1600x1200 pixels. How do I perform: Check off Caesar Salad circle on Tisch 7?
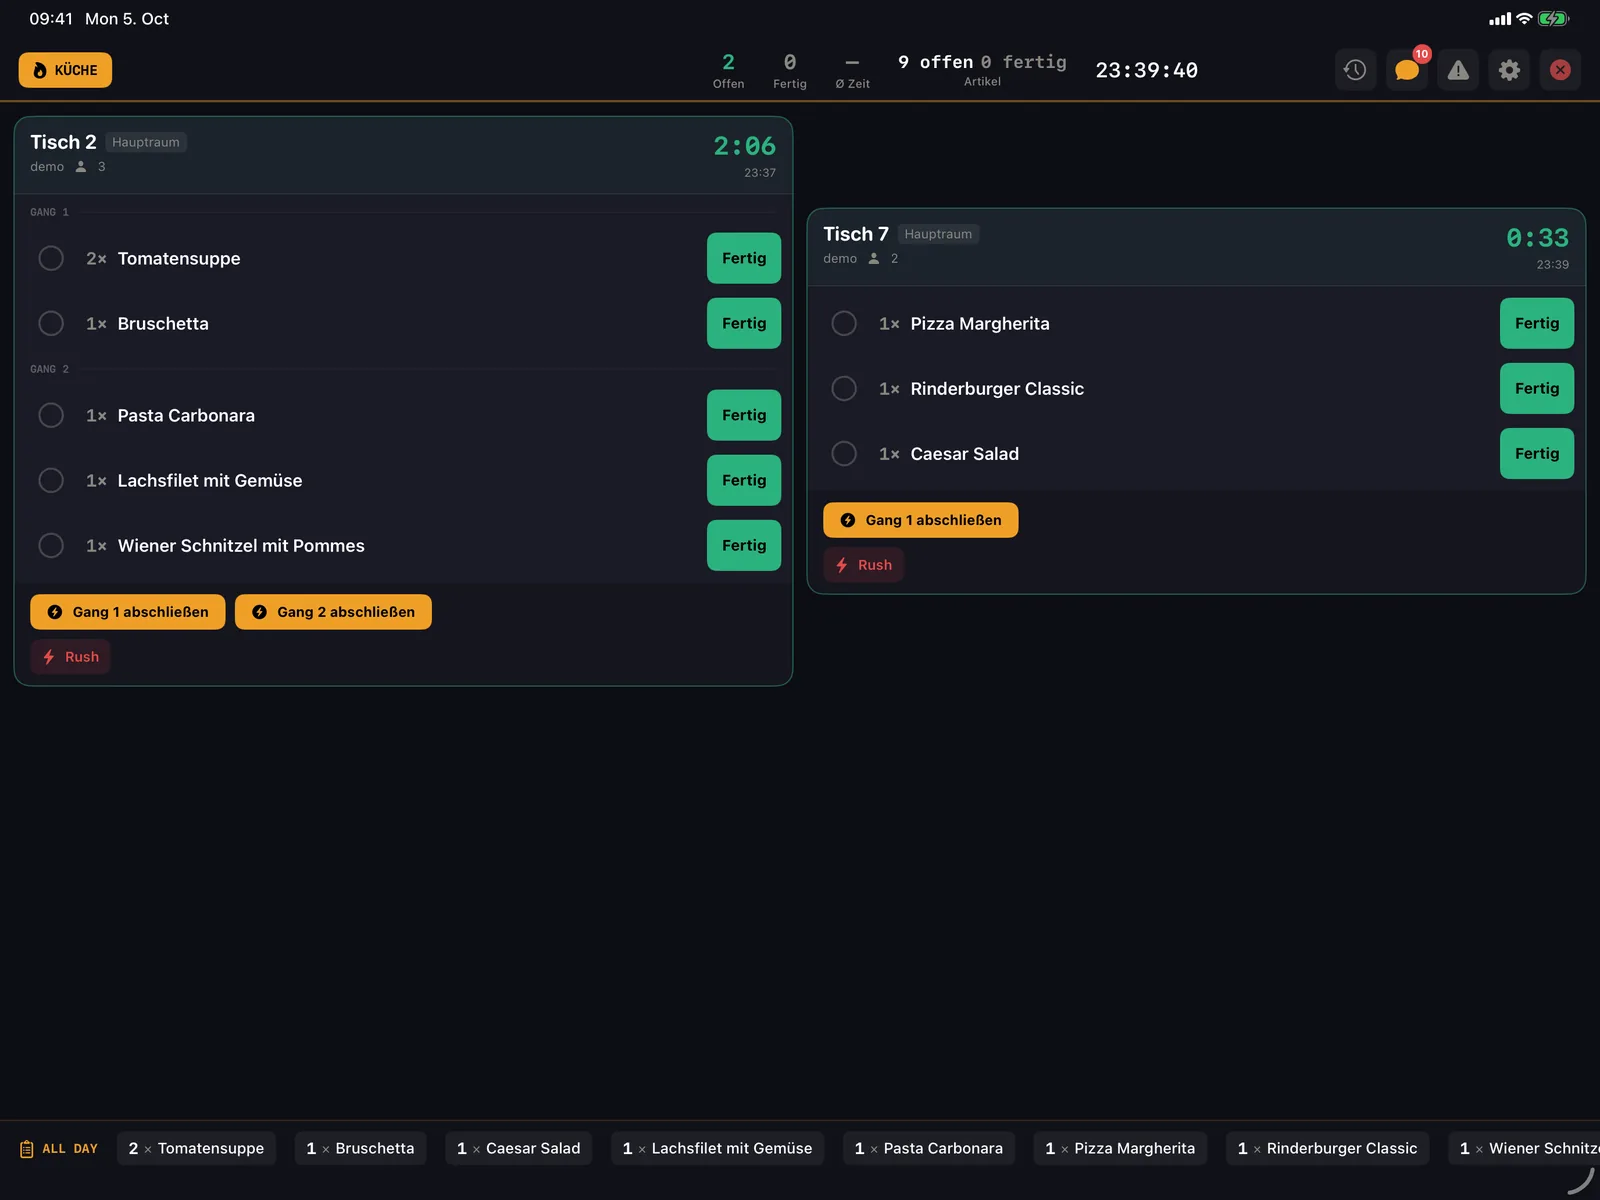pos(844,453)
